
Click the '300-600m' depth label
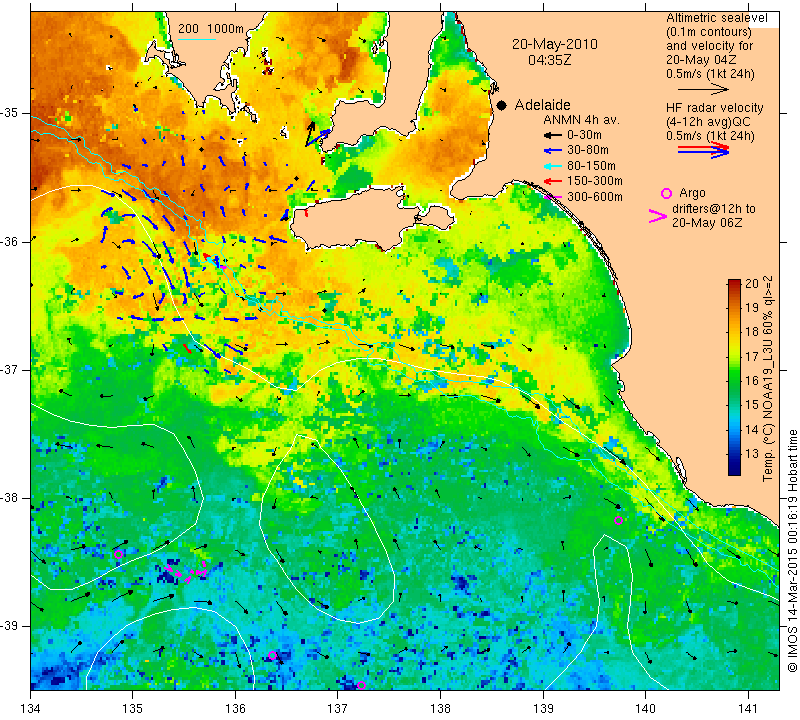coord(595,197)
